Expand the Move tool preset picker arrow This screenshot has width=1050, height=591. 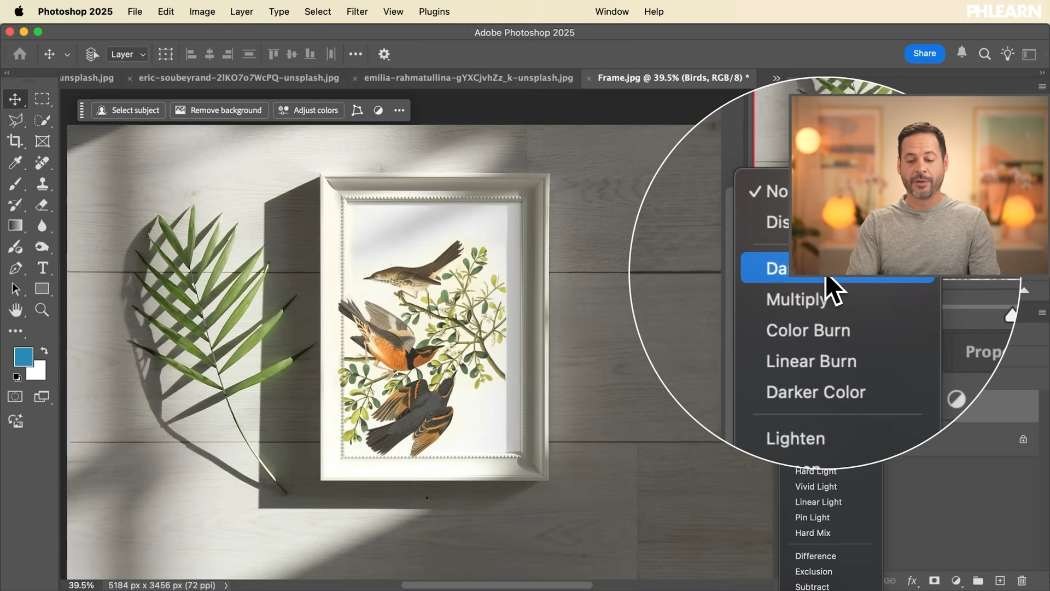pos(67,55)
